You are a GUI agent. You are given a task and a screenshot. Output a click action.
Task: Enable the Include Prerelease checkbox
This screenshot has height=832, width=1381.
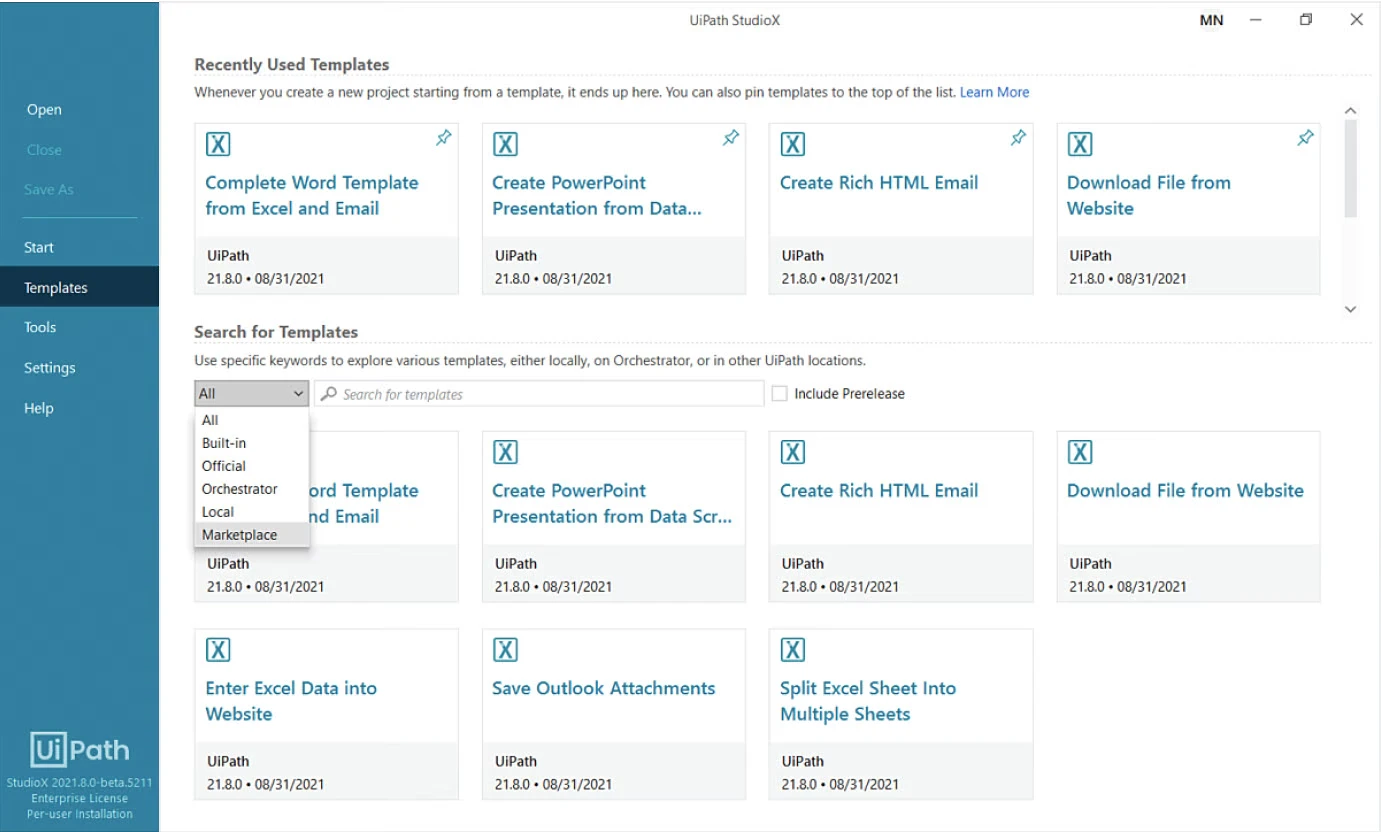point(779,394)
